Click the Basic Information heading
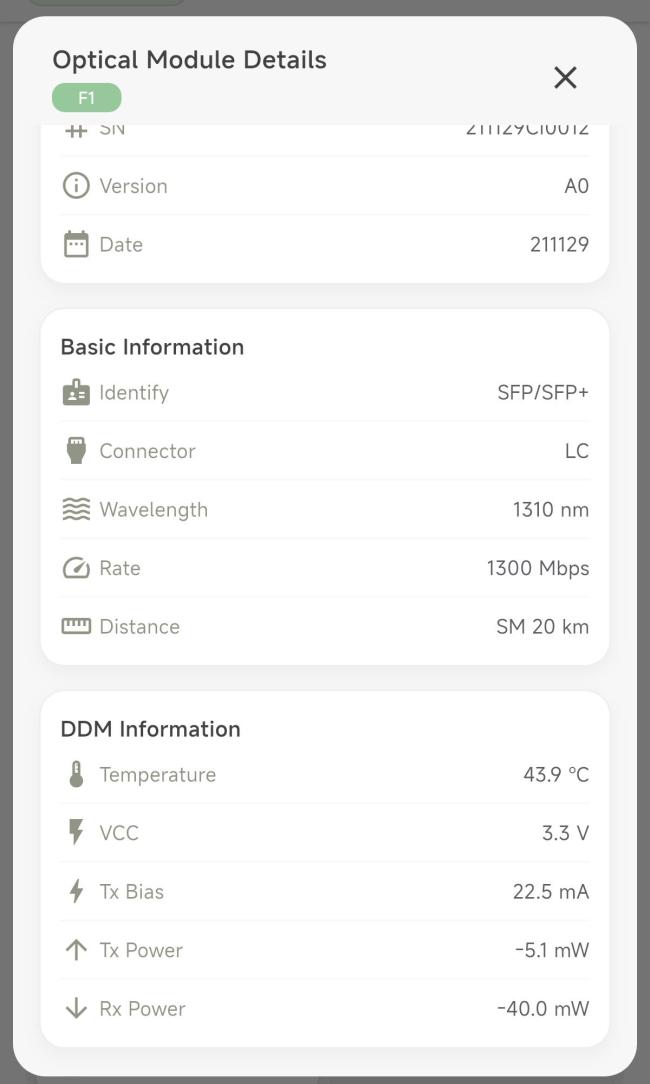Viewport: 650px width, 1084px height. point(152,347)
